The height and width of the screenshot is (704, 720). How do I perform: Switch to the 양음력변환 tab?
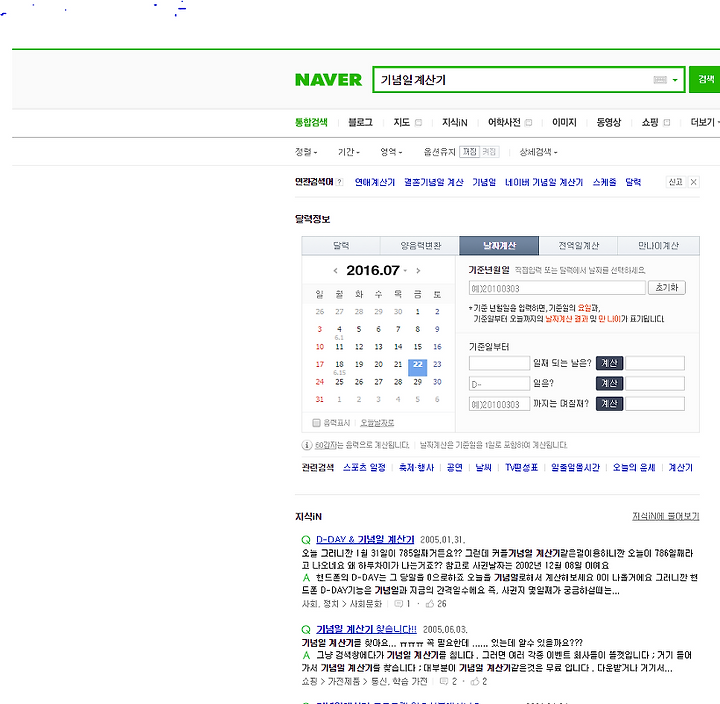tap(420, 246)
